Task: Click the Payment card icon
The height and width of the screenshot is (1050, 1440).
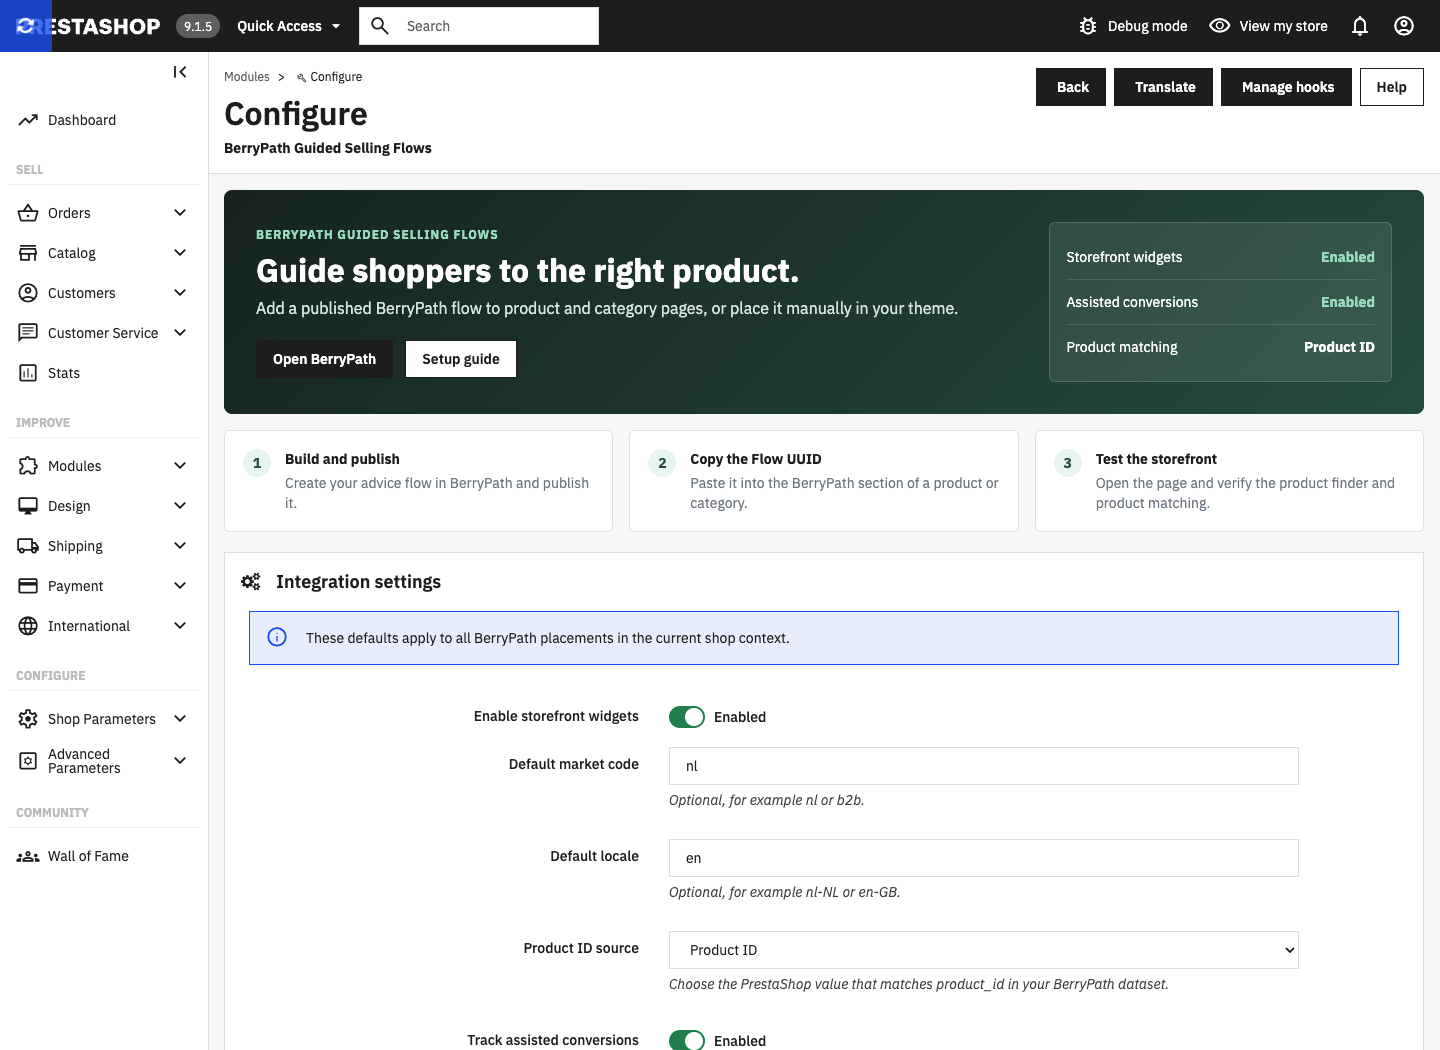Action: point(28,586)
